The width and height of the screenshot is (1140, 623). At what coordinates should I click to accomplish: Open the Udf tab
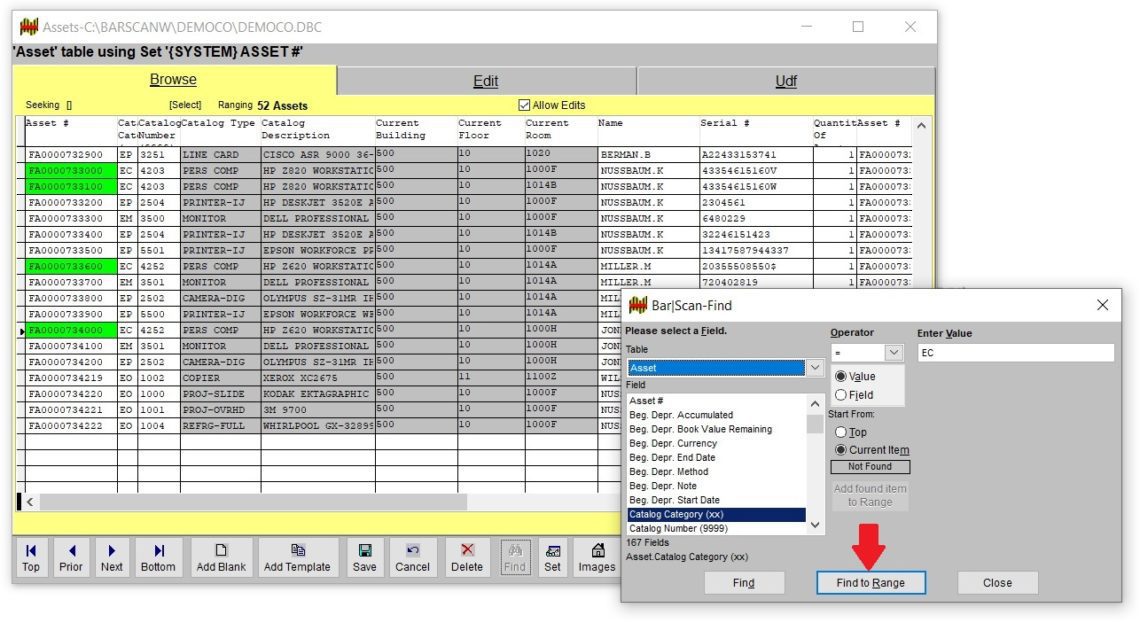[786, 81]
